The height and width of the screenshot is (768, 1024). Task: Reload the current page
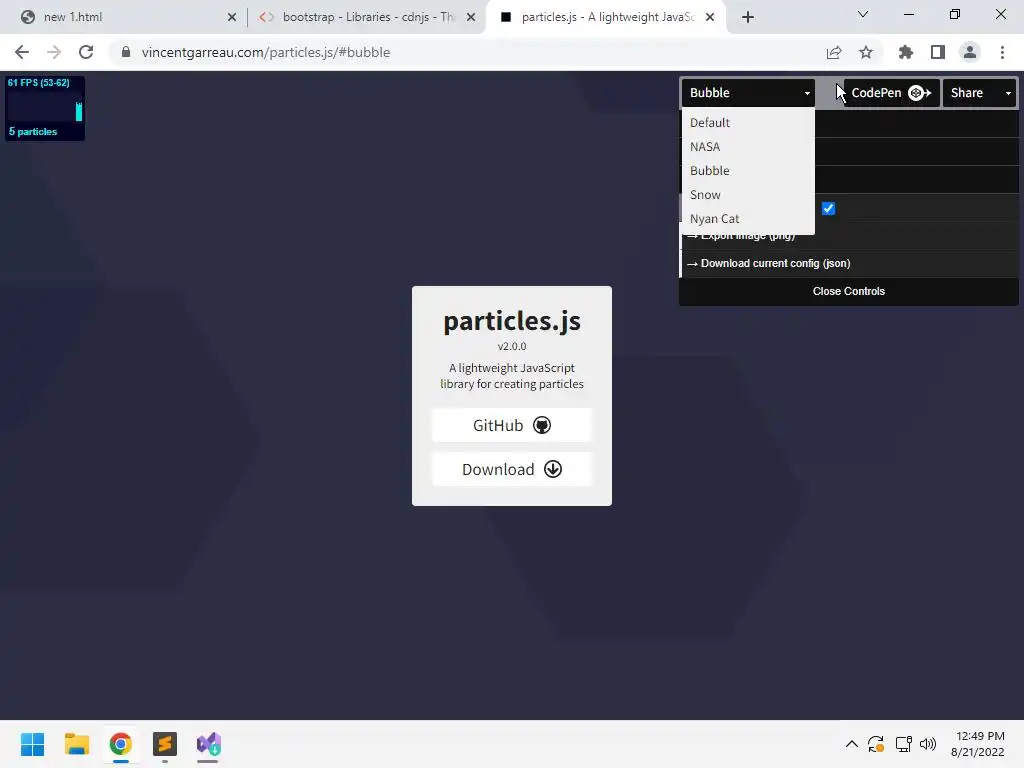(x=86, y=52)
